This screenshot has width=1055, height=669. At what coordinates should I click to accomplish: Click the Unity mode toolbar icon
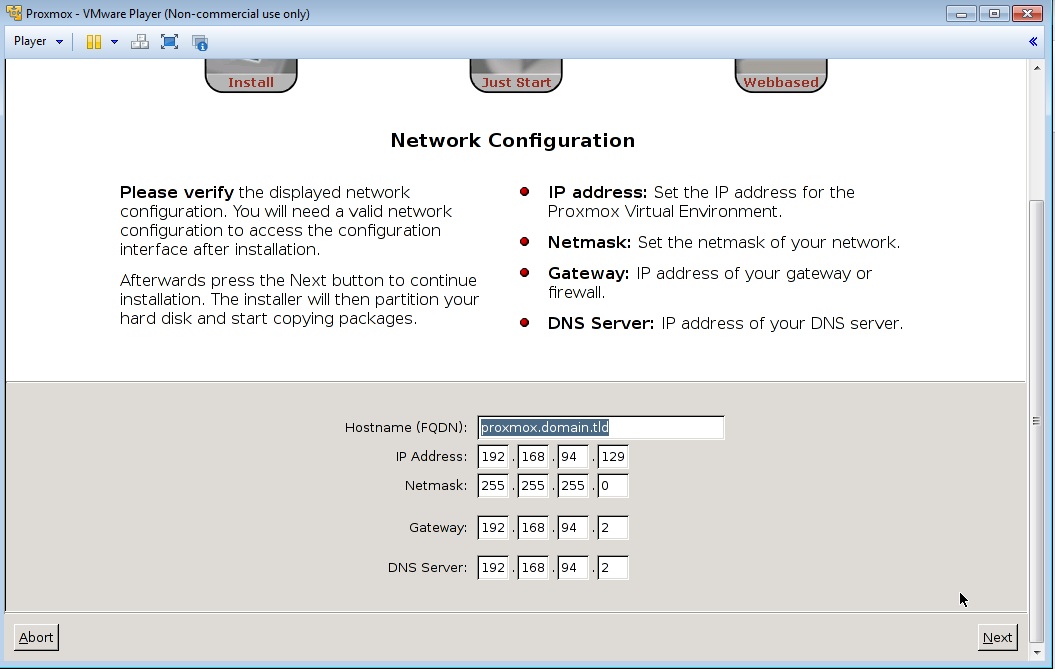click(x=200, y=42)
